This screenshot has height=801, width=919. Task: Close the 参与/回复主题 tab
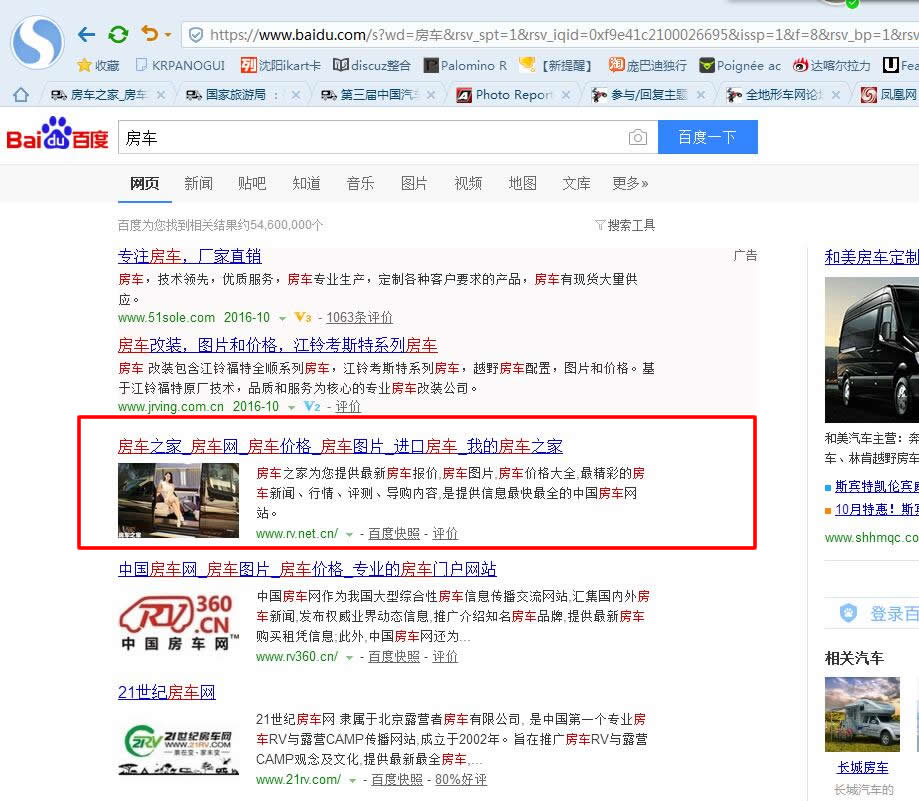pyautogui.click(x=700, y=94)
